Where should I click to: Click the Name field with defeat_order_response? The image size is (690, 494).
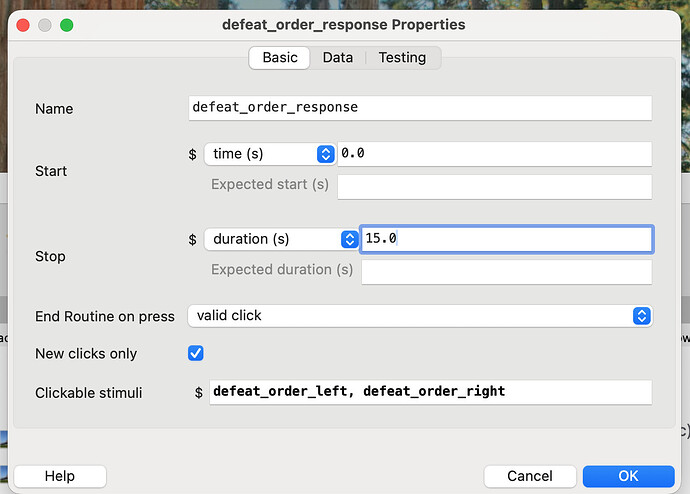pos(420,108)
